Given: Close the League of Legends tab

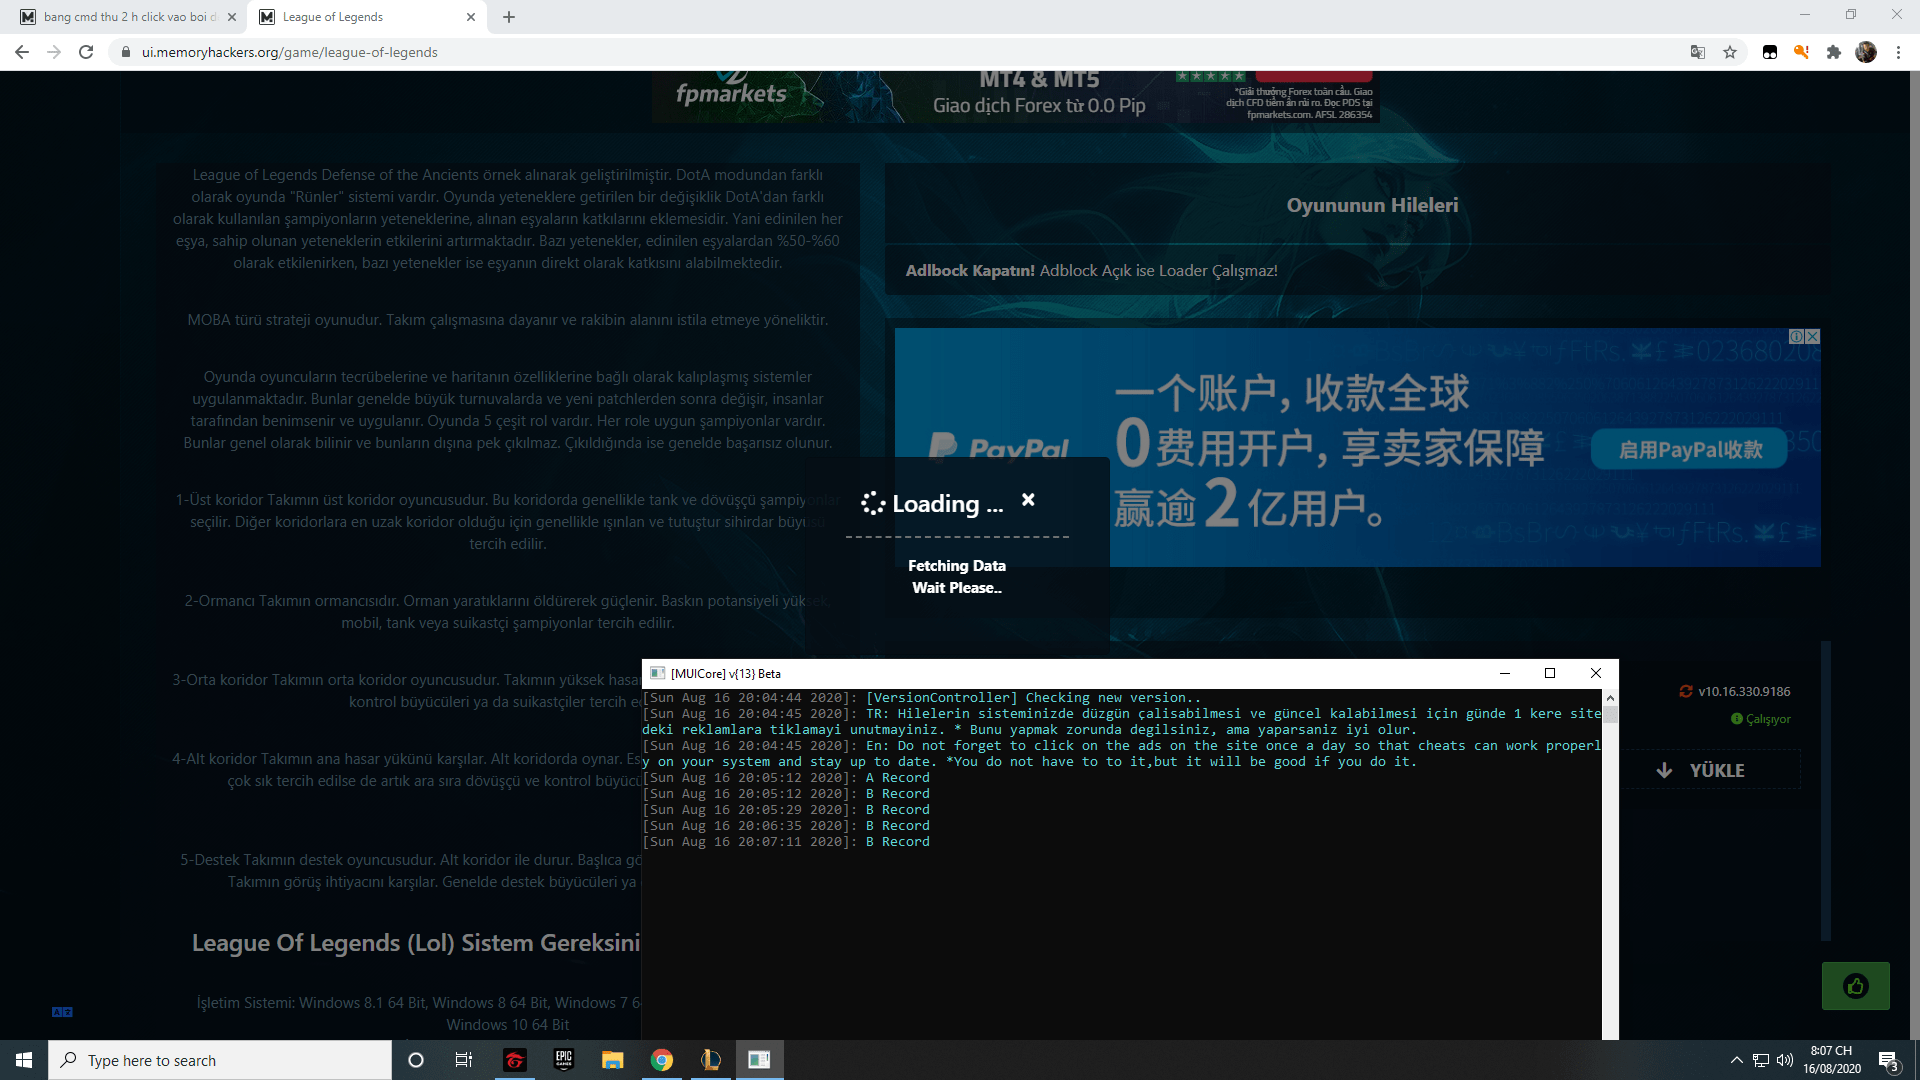Looking at the screenshot, I should (471, 17).
